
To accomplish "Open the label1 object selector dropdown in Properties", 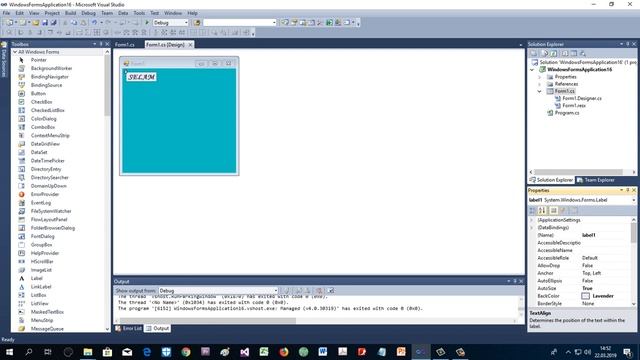I will (x=633, y=200).
